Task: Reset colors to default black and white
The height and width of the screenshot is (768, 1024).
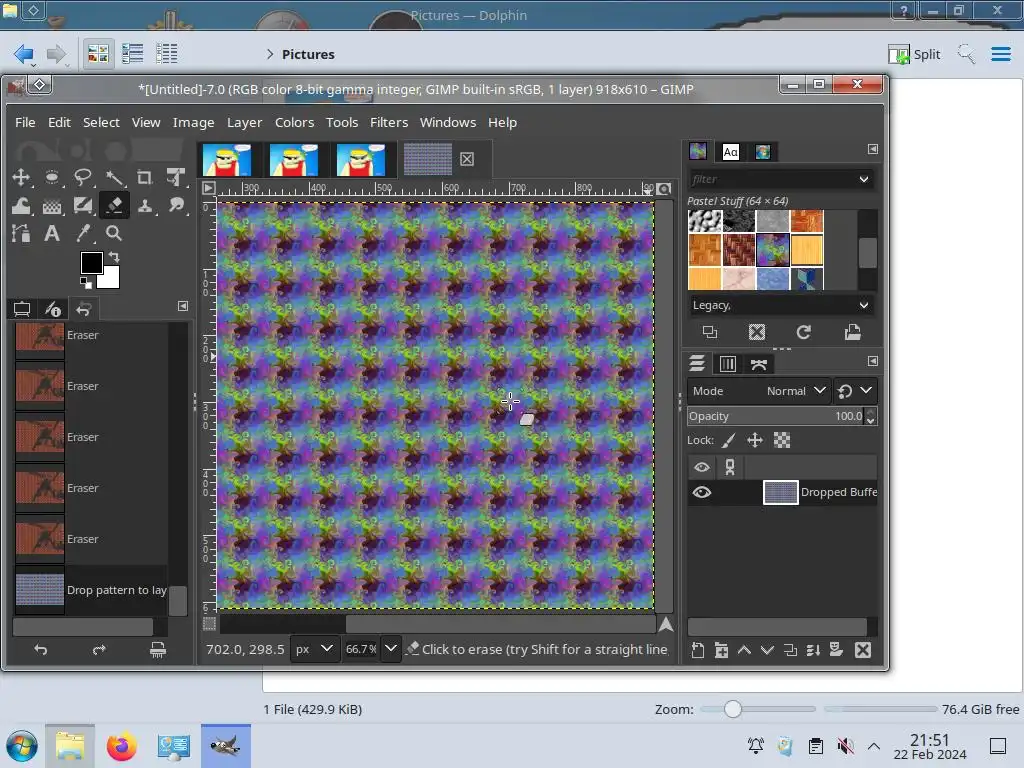Action: coord(86,283)
